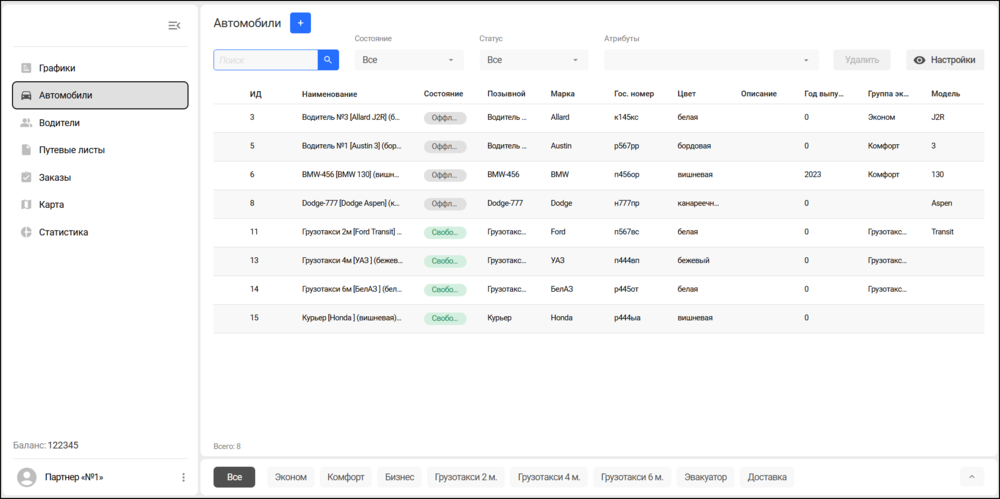The height and width of the screenshot is (499, 1000).
Task: Click the Партнер «№1» account name
Action: (74, 477)
